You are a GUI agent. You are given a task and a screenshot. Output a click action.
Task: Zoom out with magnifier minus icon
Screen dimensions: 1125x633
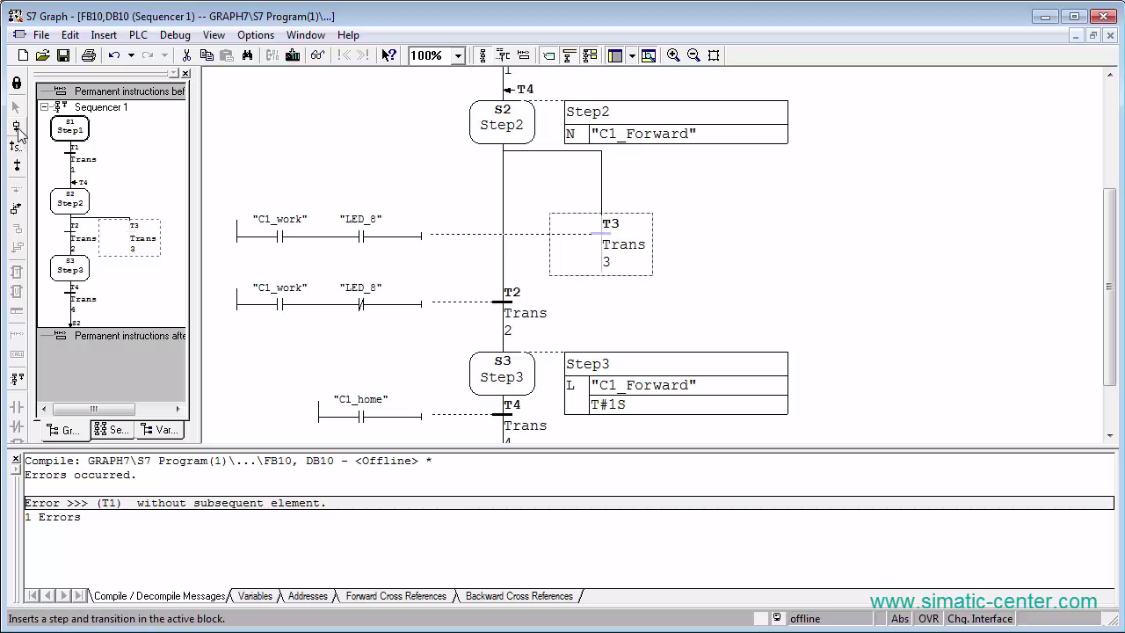click(x=693, y=55)
